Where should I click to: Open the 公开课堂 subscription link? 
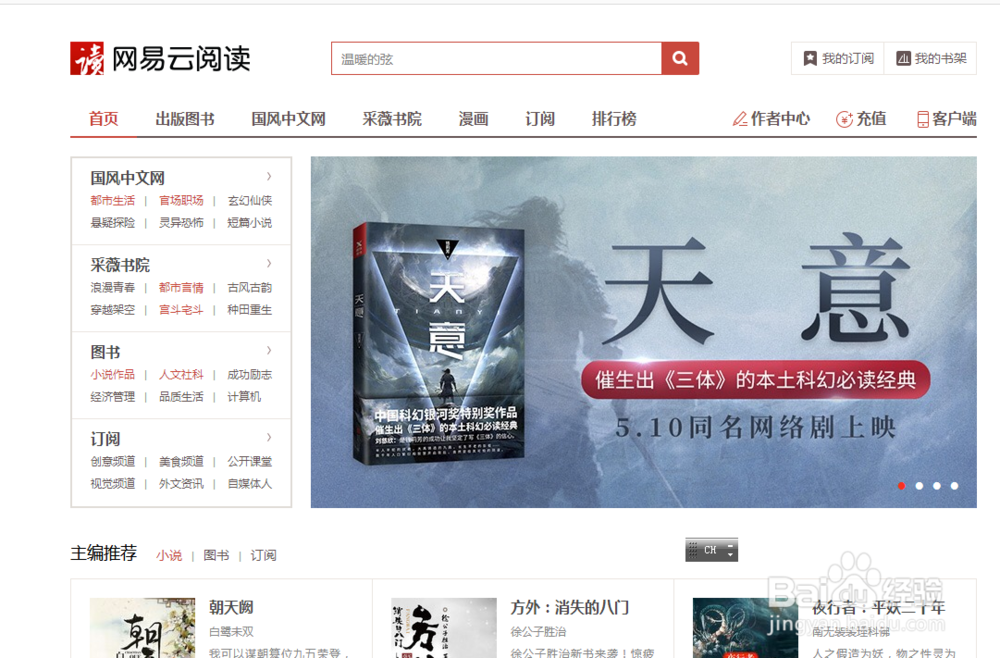[250, 462]
